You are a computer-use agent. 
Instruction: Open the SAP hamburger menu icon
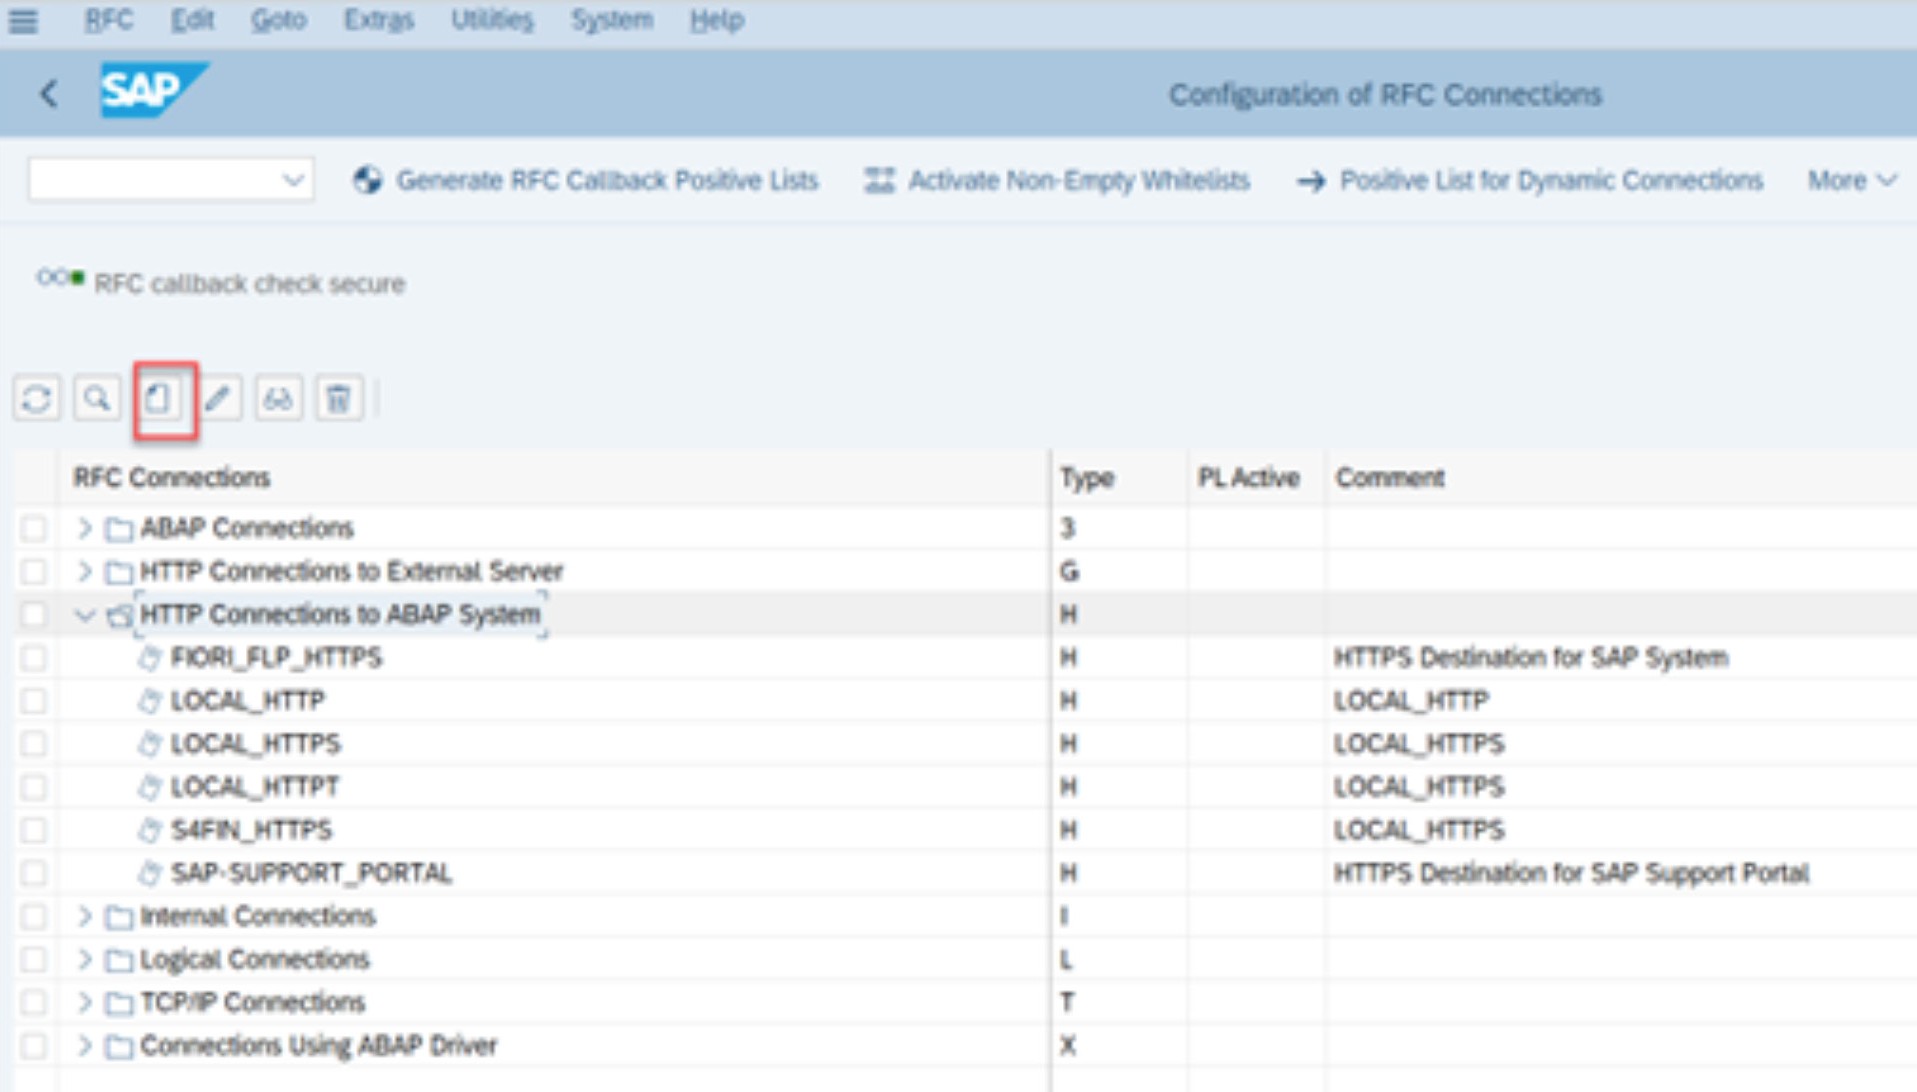[x=23, y=20]
